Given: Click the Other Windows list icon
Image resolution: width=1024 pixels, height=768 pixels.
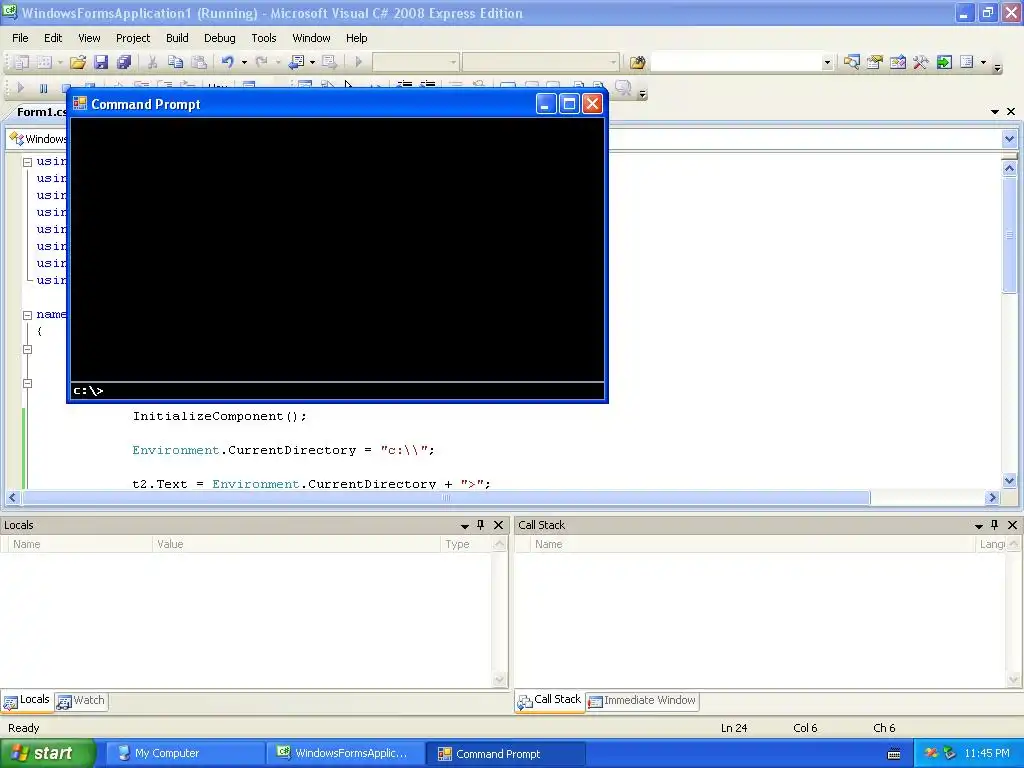Looking at the screenshot, I should point(967,62).
